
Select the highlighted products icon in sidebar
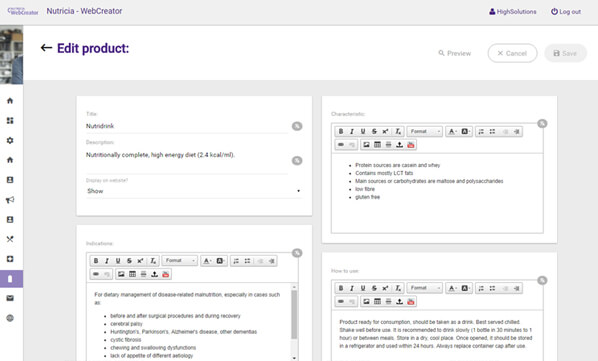tap(11, 279)
